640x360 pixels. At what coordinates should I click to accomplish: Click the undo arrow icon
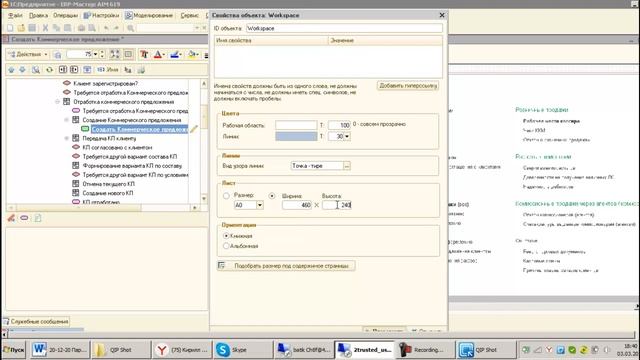tap(106, 28)
